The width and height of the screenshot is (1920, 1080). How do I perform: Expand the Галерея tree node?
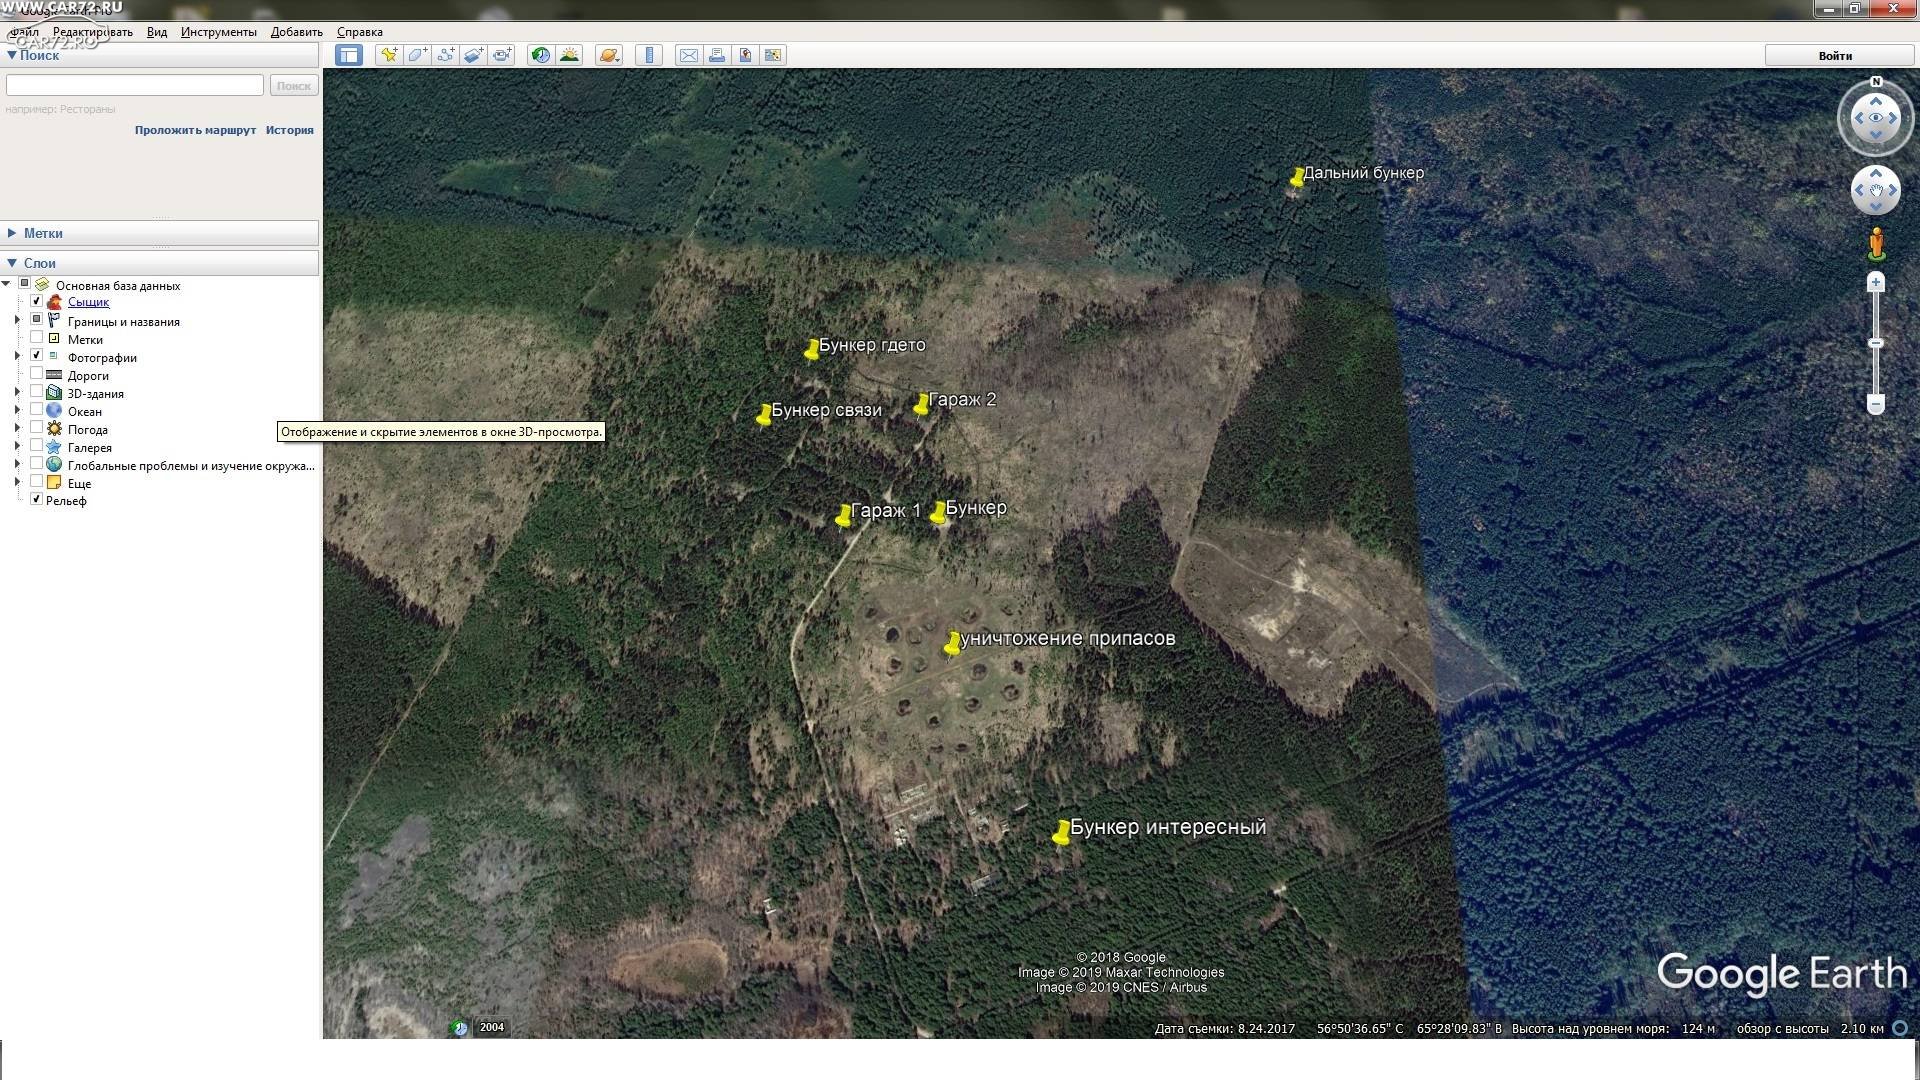coord(17,446)
